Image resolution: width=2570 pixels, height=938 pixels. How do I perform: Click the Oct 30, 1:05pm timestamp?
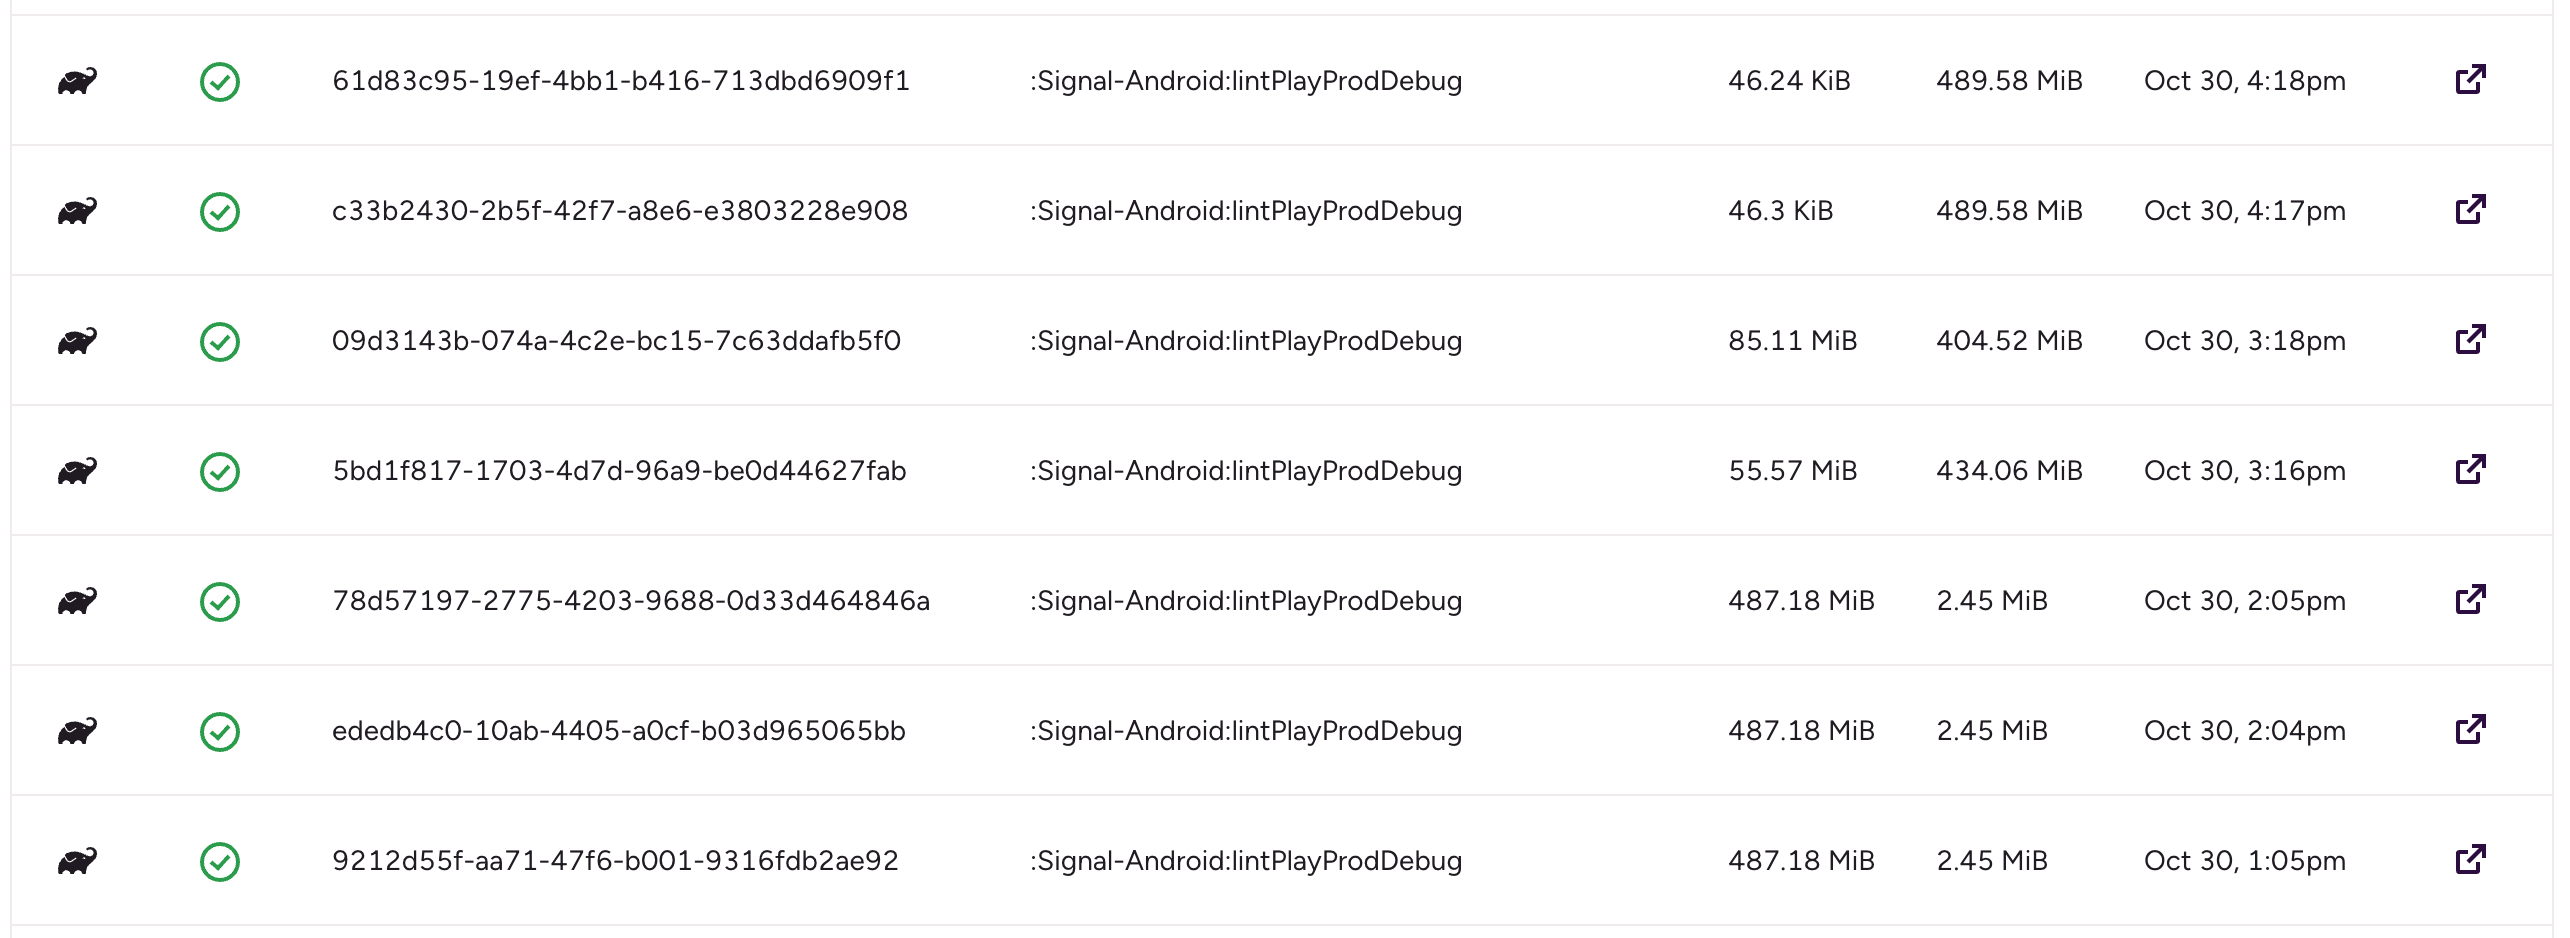[2244, 861]
